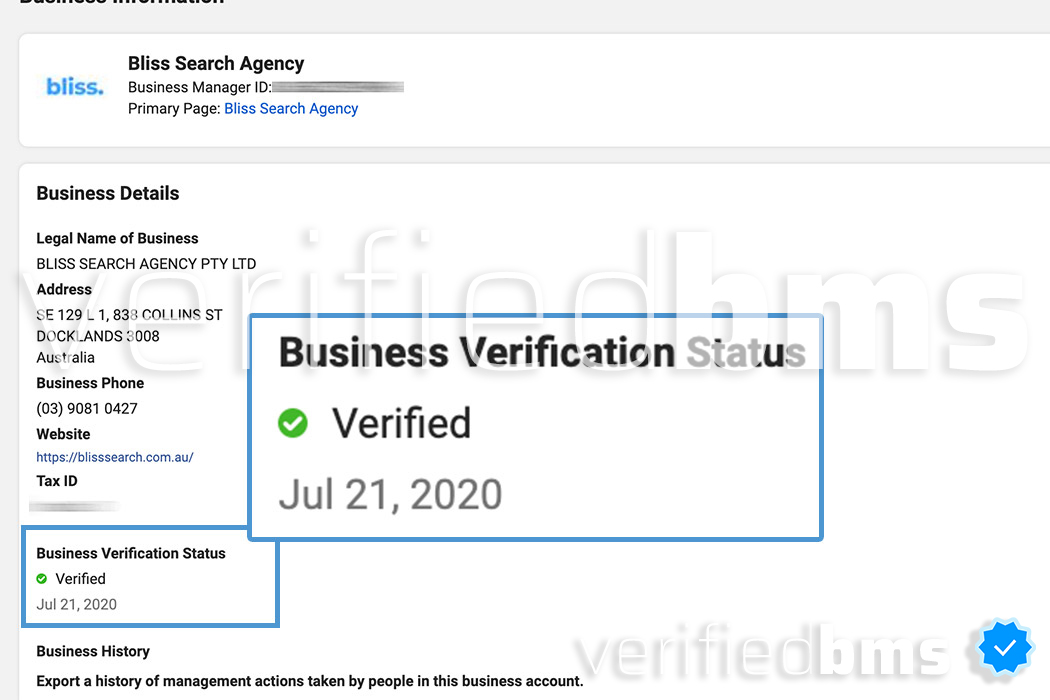Click the 'Business History' heading
The width and height of the screenshot is (1050, 700).
(x=93, y=651)
